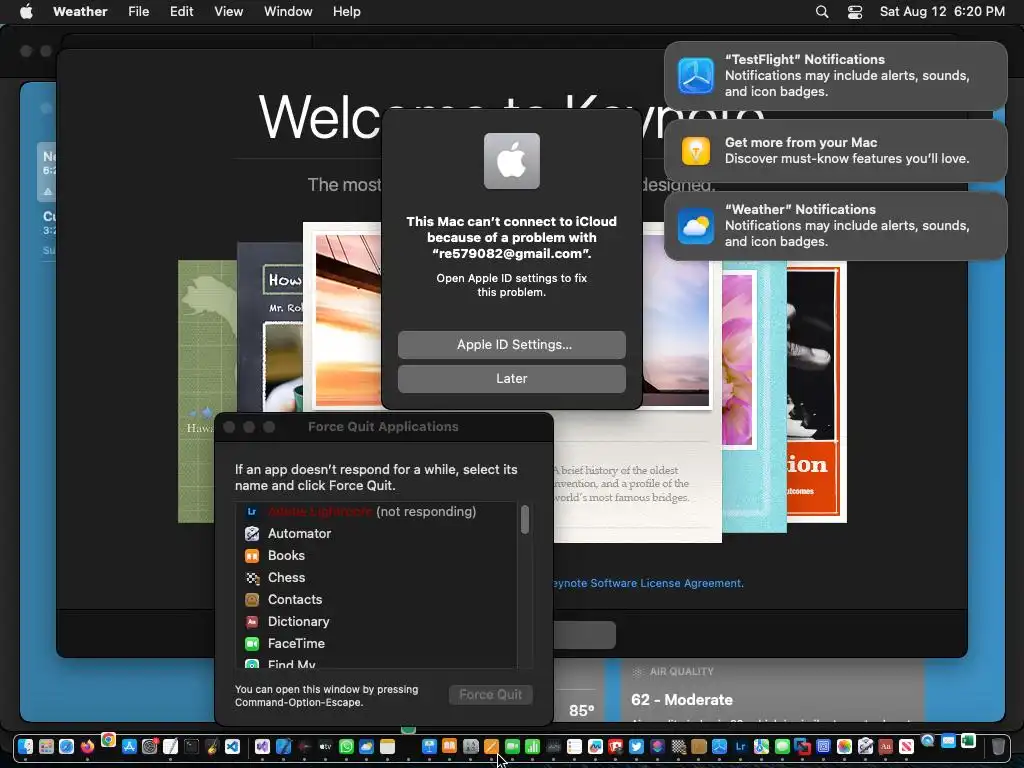Click the 62 - Moderate air quality card
The image size is (1024, 768).
(x=771, y=692)
